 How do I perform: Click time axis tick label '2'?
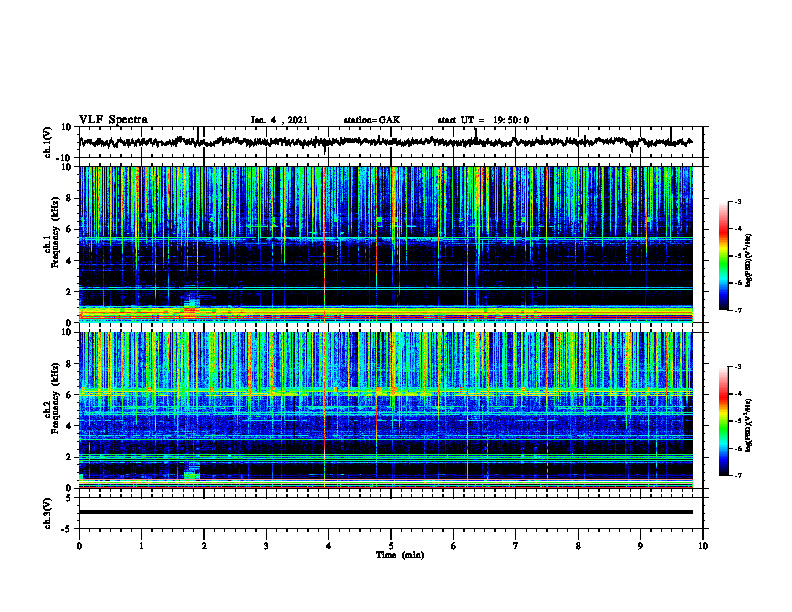[x=204, y=546]
